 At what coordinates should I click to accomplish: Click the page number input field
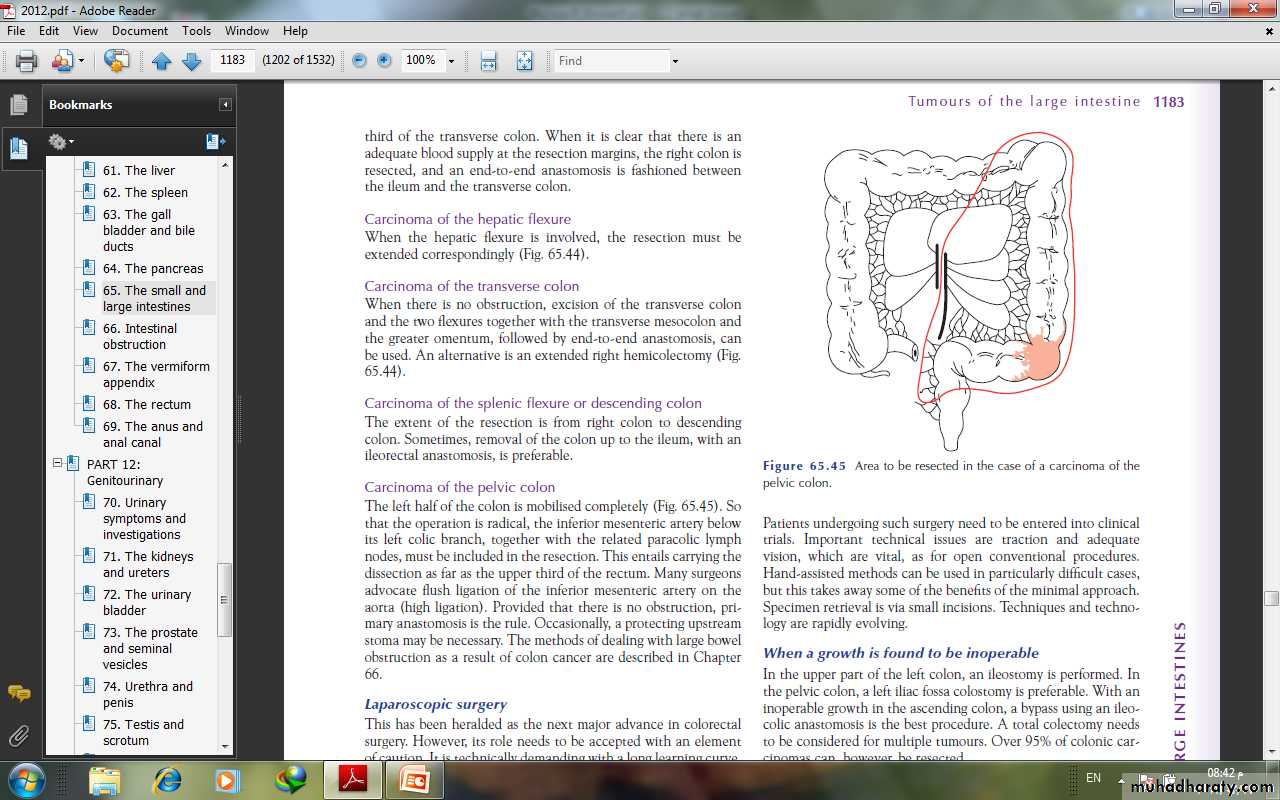click(232, 60)
